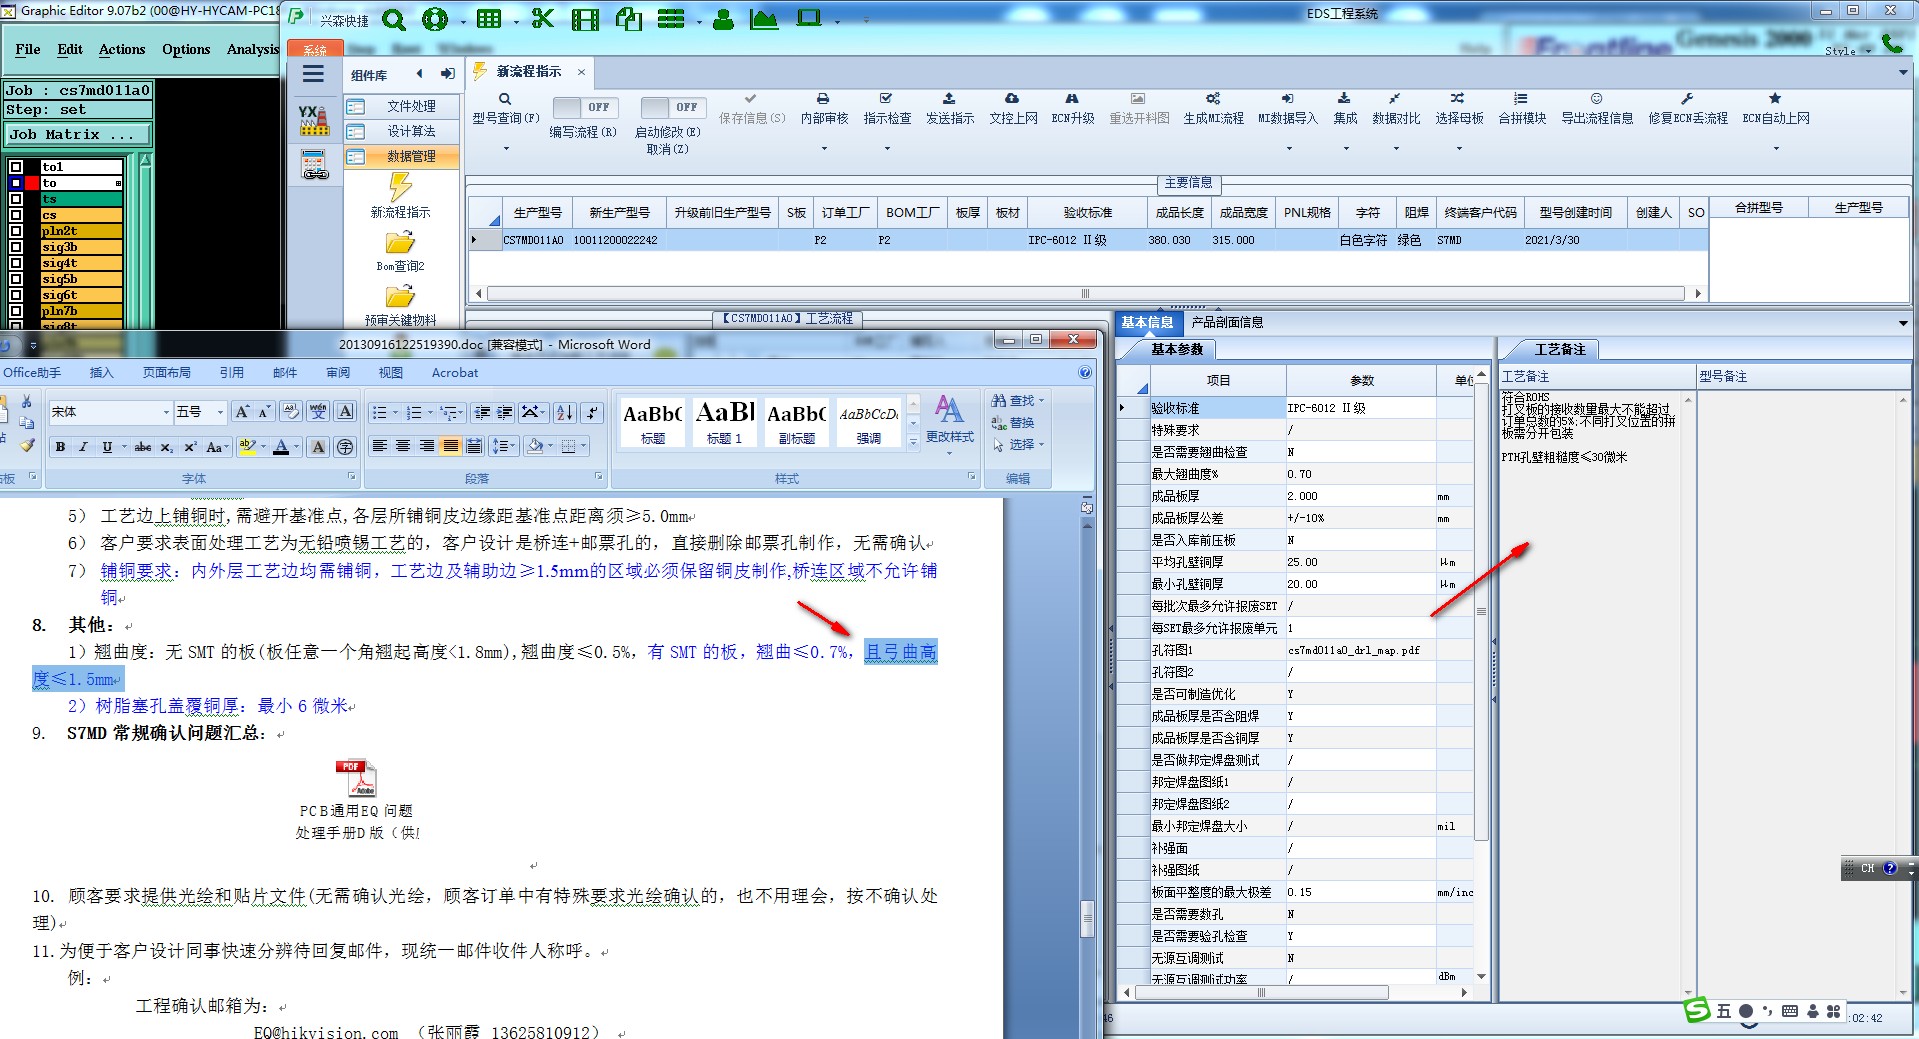Toggle checkbox for layer sig3b

pyautogui.click(x=16, y=247)
